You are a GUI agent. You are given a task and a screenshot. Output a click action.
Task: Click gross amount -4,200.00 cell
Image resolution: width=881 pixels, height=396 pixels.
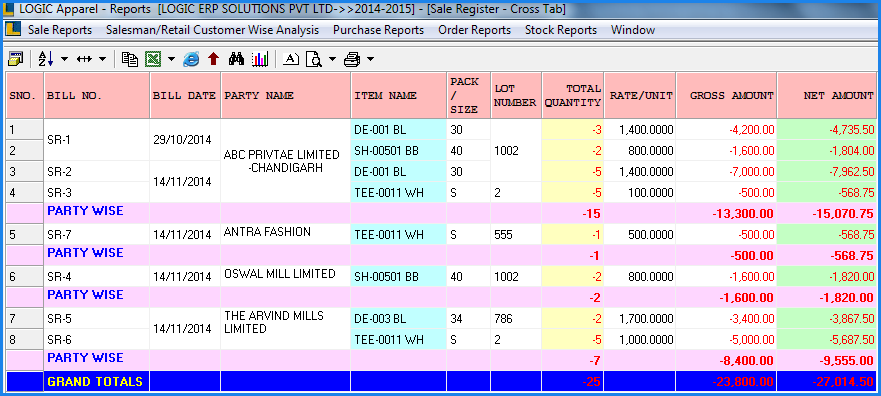coord(726,129)
